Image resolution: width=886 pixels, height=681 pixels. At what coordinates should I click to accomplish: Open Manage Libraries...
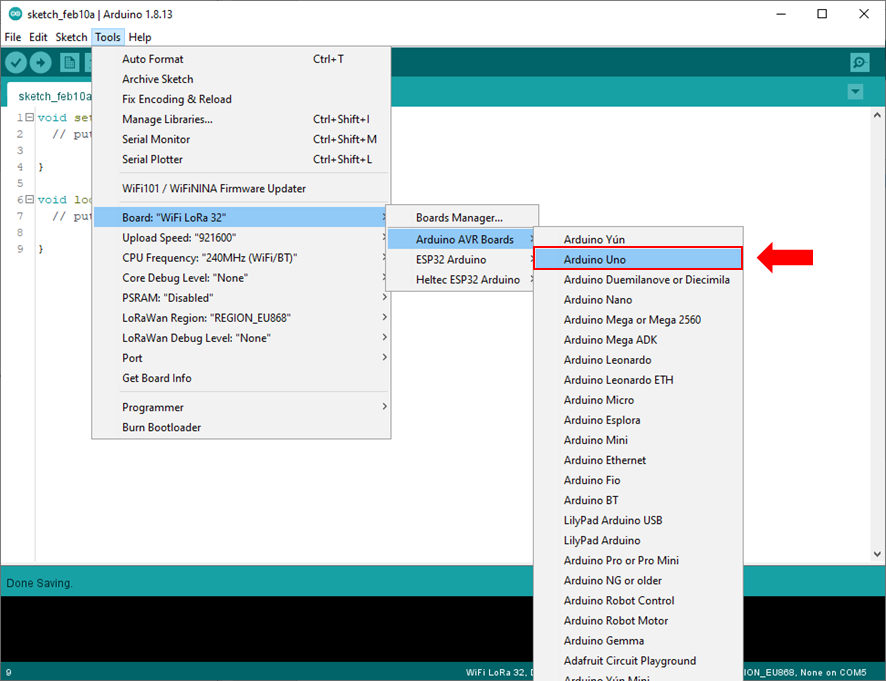(x=241, y=119)
